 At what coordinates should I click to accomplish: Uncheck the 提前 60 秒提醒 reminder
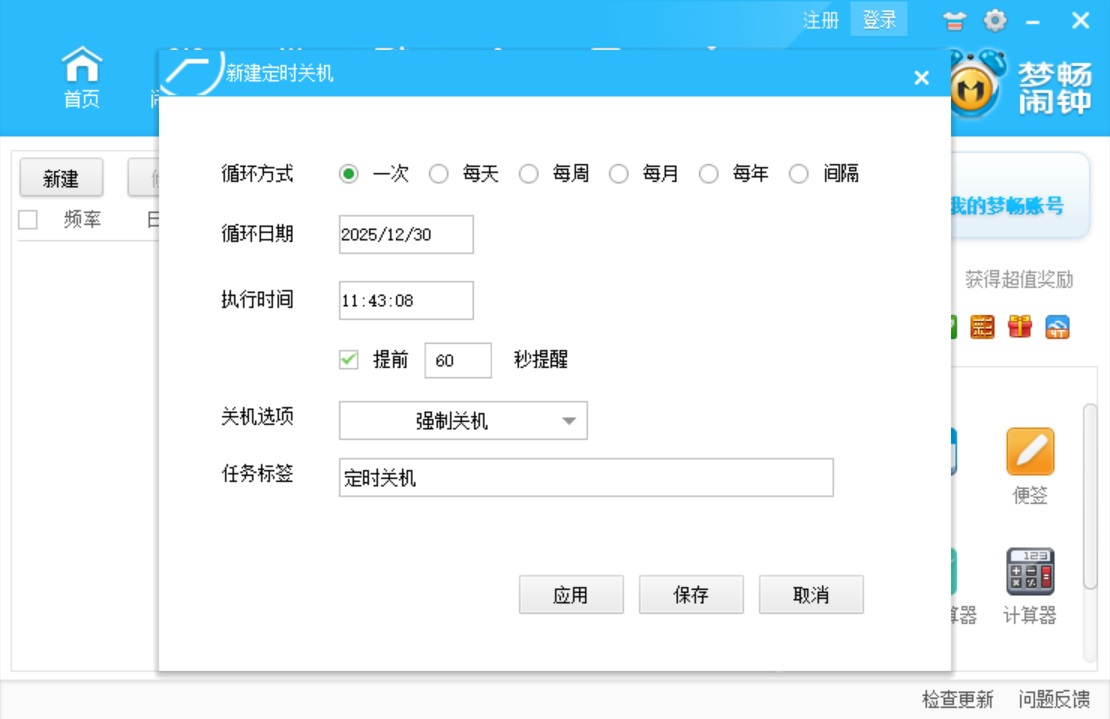[349, 359]
